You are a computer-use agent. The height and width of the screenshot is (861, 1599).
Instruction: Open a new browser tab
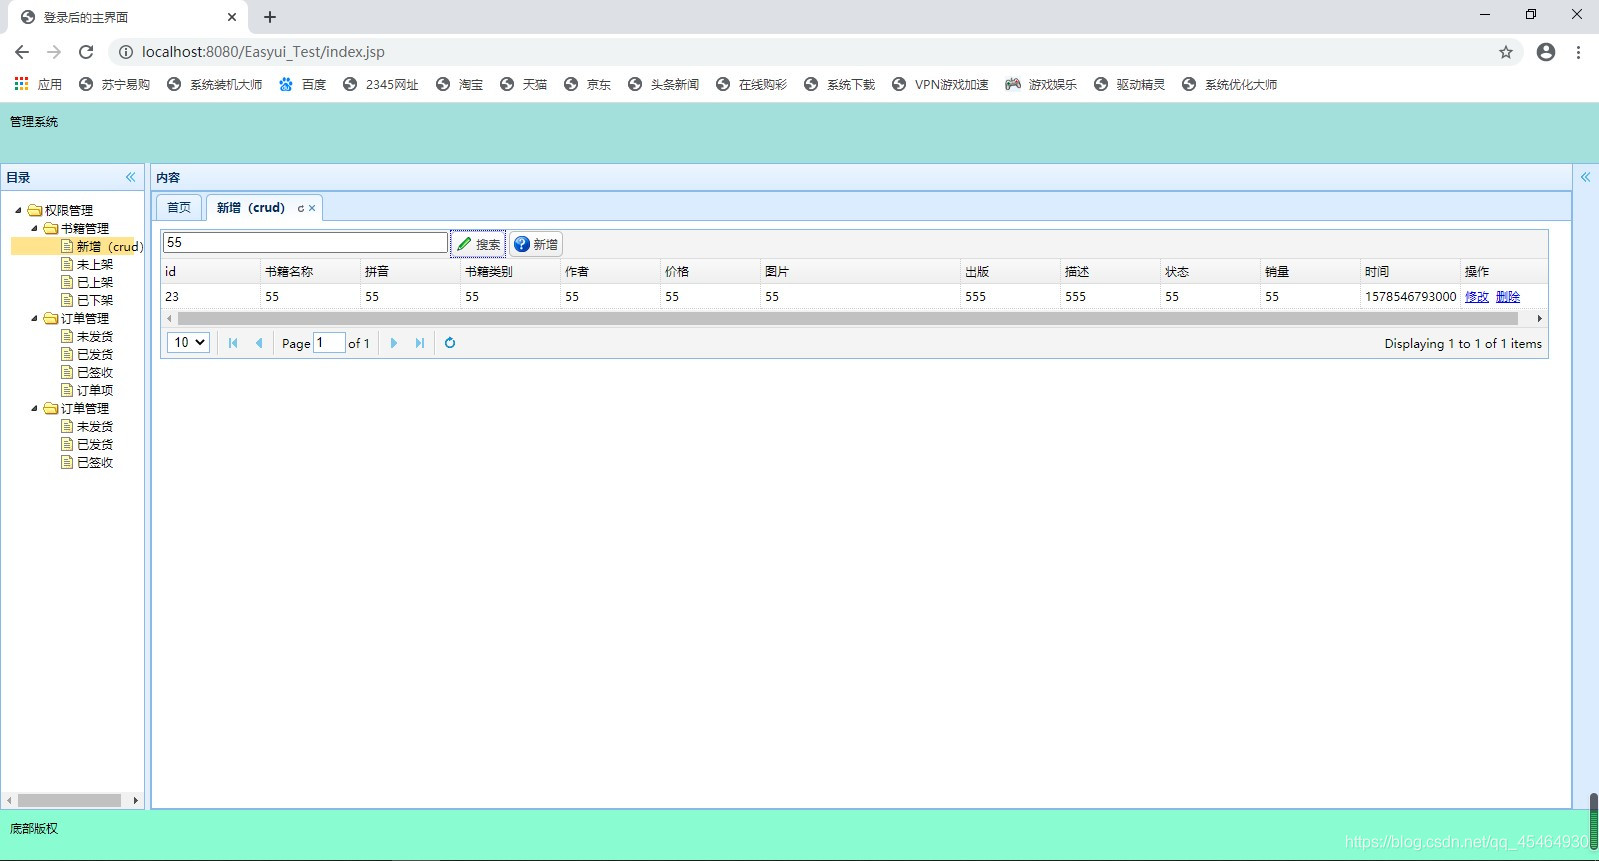tap(270, 17)
